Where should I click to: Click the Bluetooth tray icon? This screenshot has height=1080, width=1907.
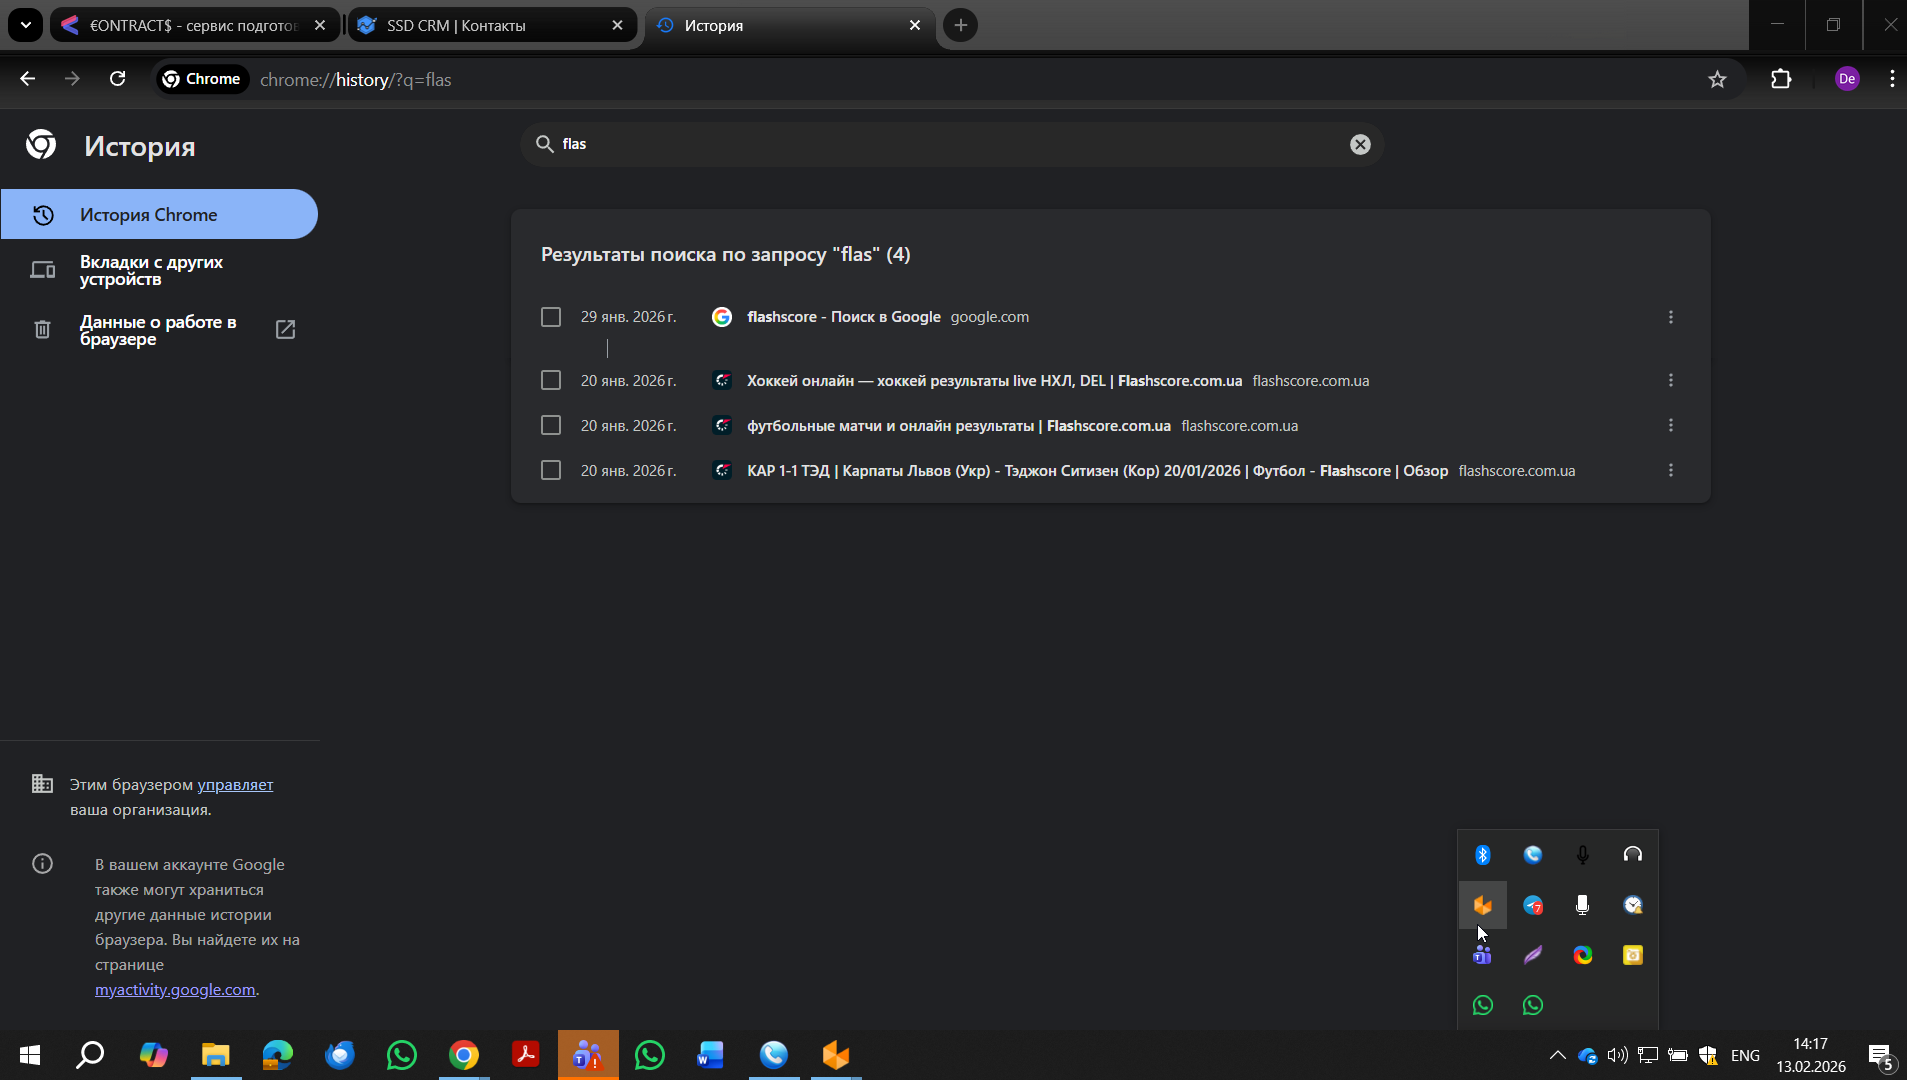coord(1482,855)
